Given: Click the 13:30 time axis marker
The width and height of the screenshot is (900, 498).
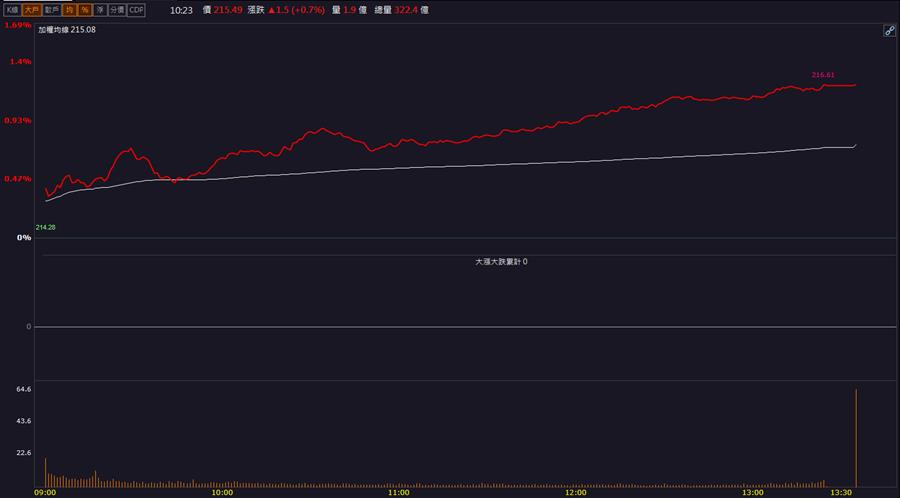Looking at the screenshot, I should point(841,492).
